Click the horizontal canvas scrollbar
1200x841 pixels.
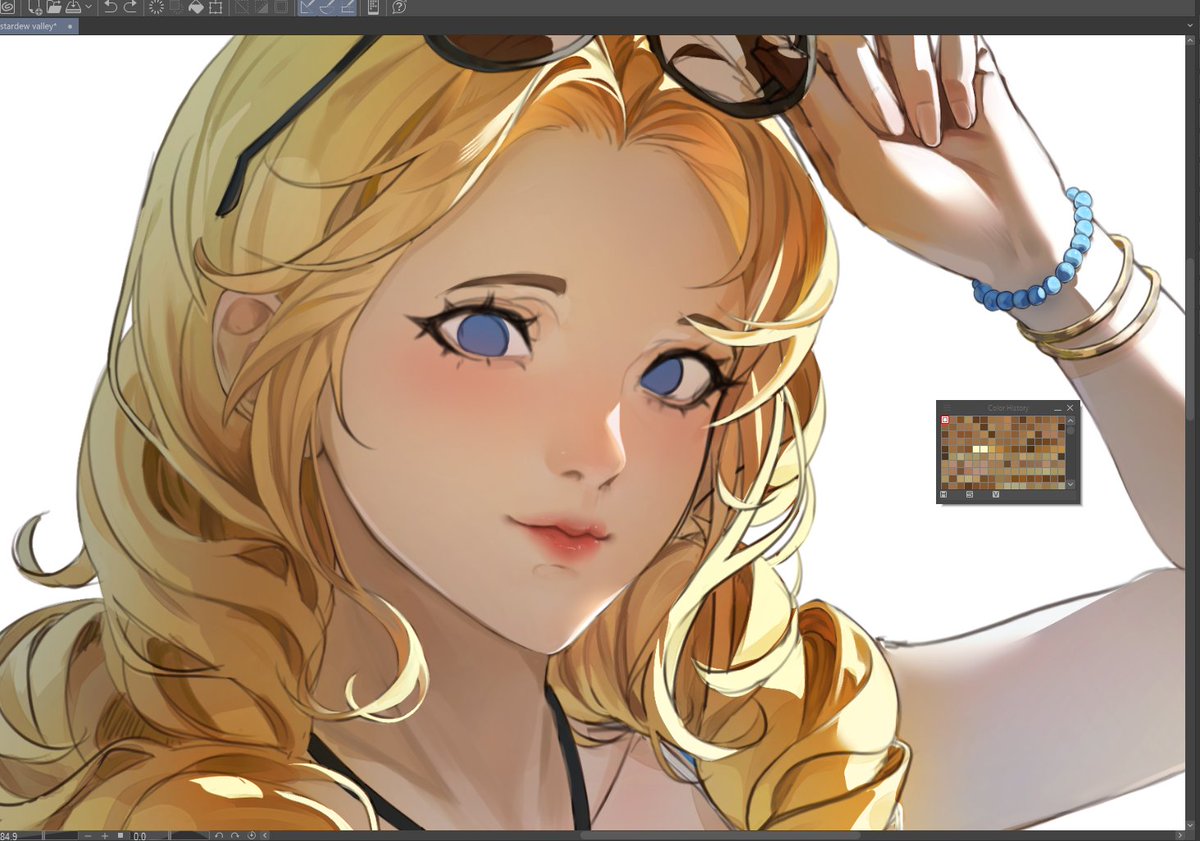[720, 836]
